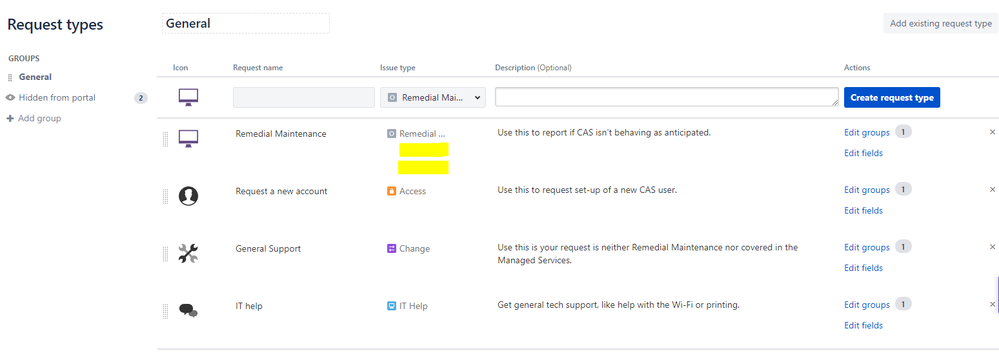Grab the drag handle of Request a new account row

(x=166, y=196)
